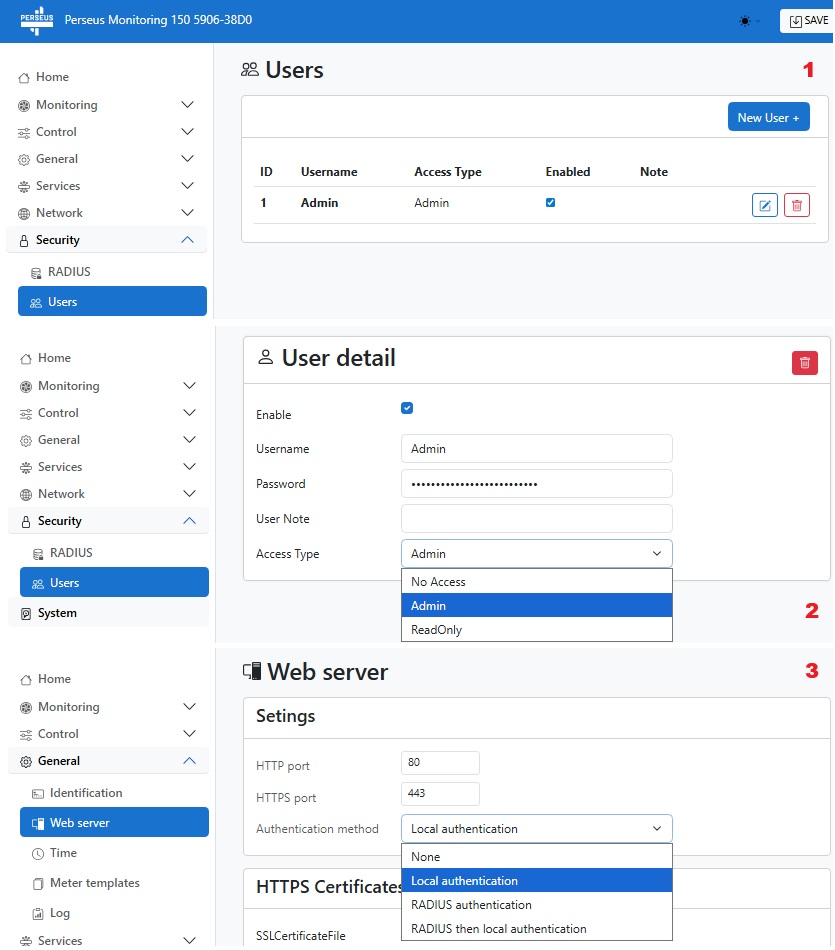The image size is (835, 950).
Task: Open the Log page in the sidebar
Action: (x=60, y=913)
